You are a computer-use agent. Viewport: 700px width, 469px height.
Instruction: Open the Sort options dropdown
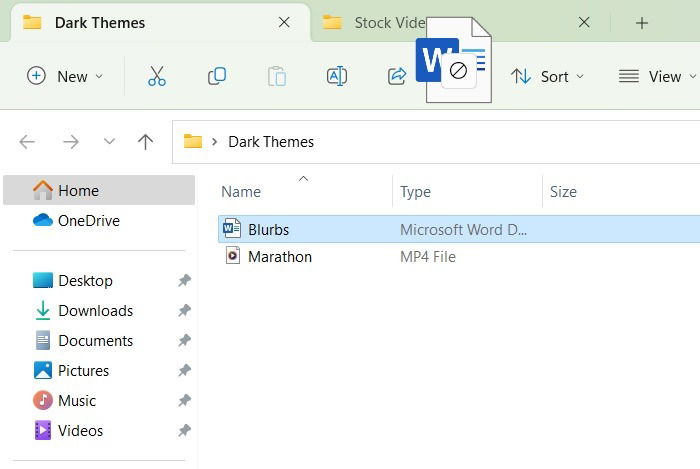[547, 76]
